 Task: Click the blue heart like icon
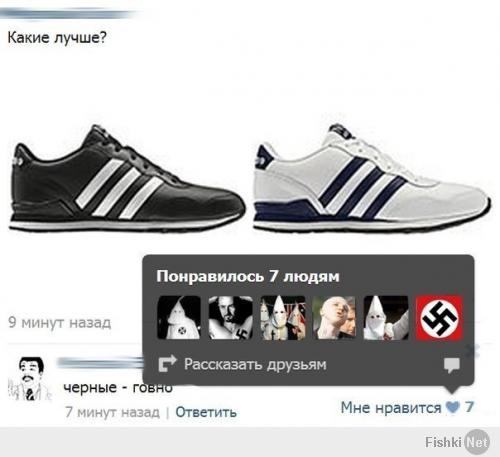pyautogui.click(x=453, y=407)
